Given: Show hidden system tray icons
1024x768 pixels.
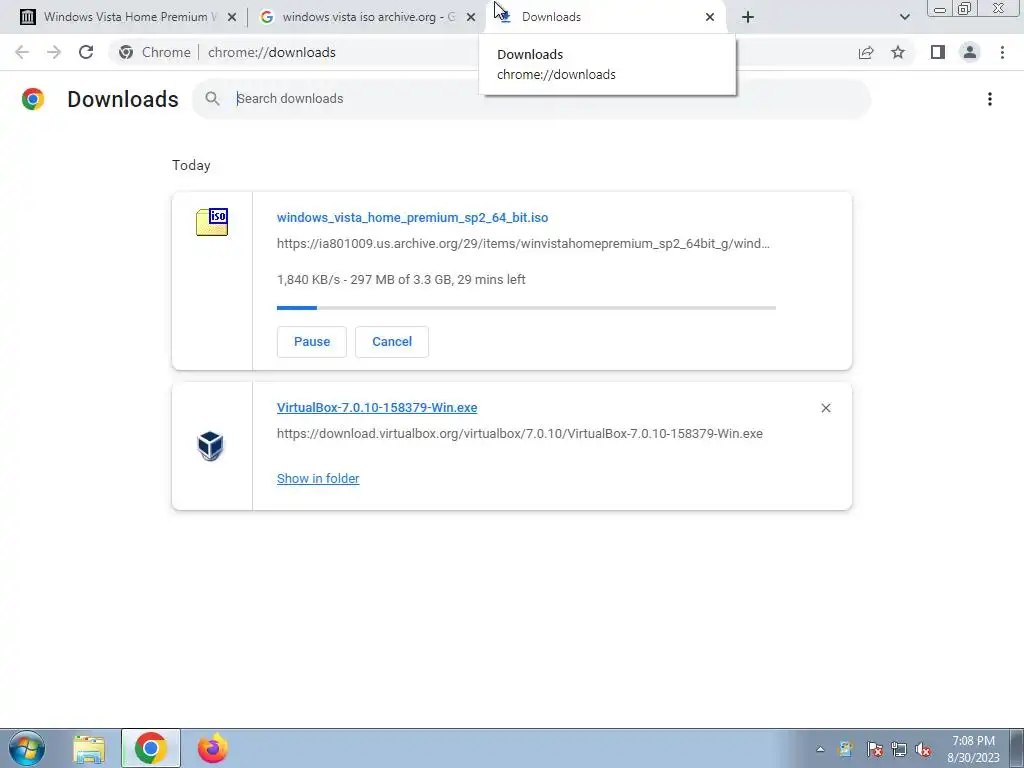Looking at the screenshot, I should [x=820, y=750].
